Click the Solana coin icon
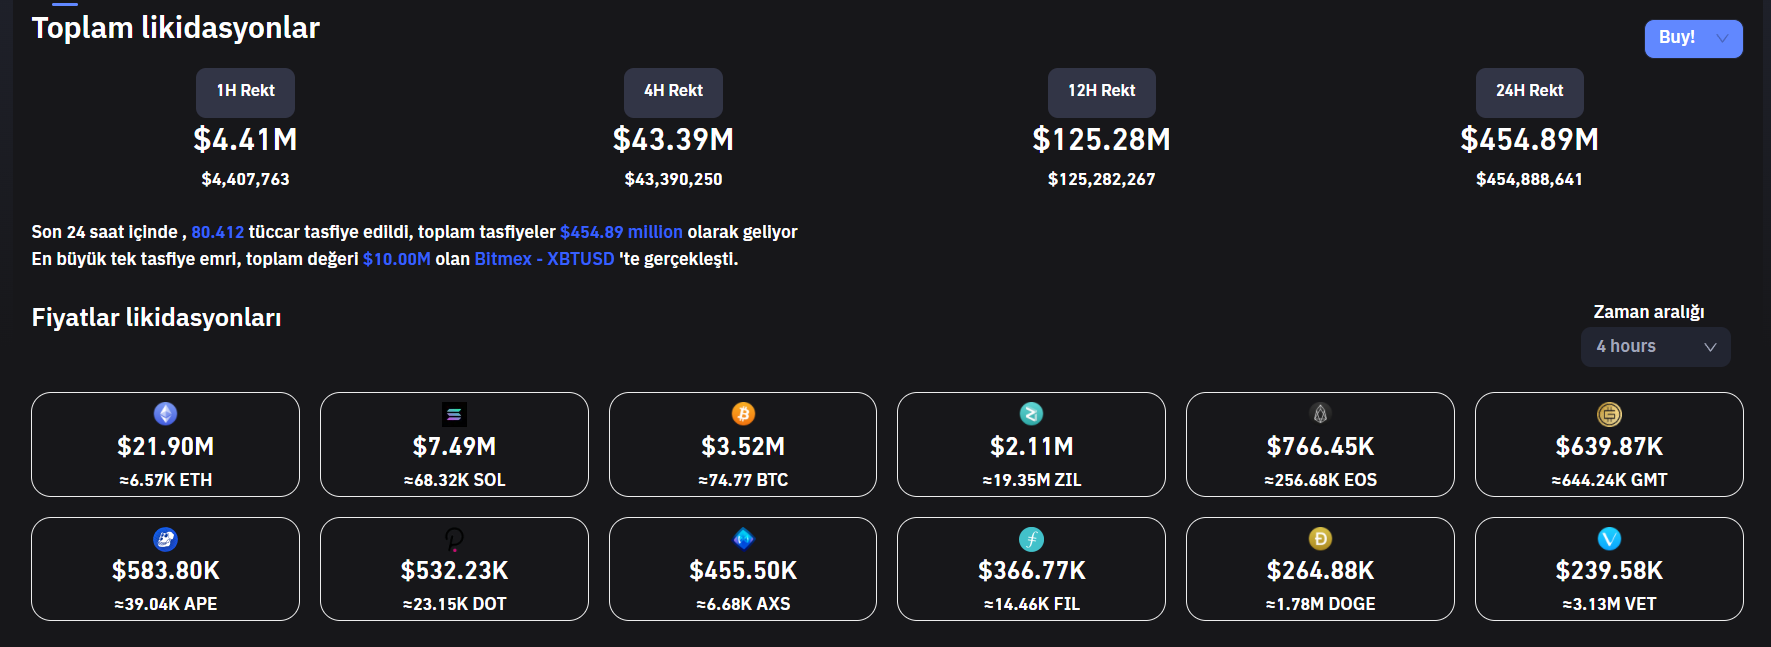This screenshot has height=647, width=1771. (x=454, y=414)
